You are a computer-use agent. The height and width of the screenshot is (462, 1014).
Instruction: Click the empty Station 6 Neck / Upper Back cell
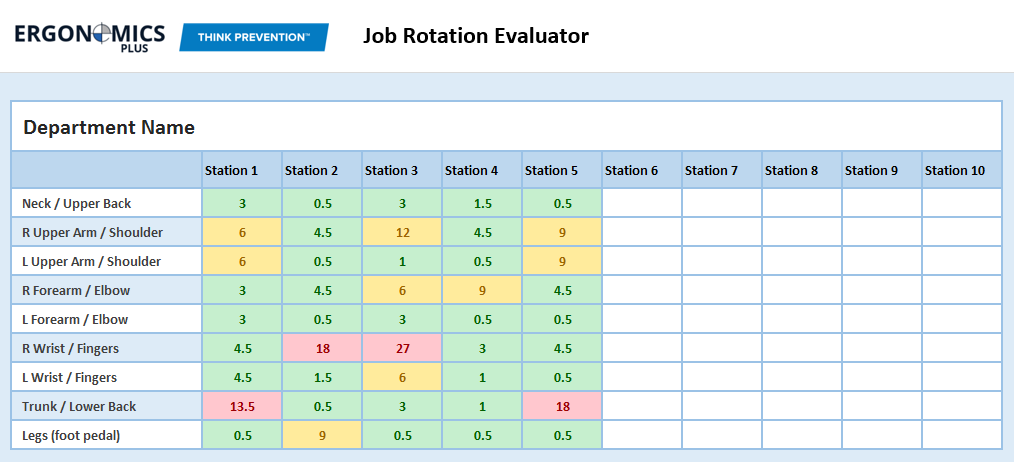click(642, 203)
